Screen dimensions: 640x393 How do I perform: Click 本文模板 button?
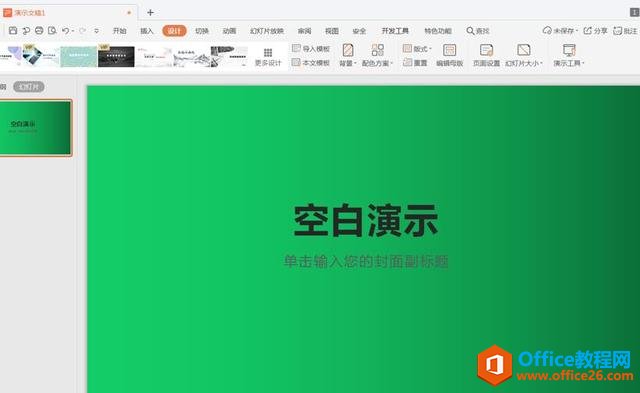(x=311, y=63)
